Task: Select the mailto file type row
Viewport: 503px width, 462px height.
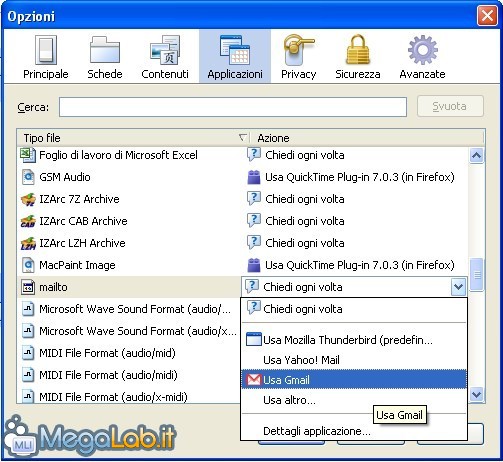Action: click(x=129, y=287)
